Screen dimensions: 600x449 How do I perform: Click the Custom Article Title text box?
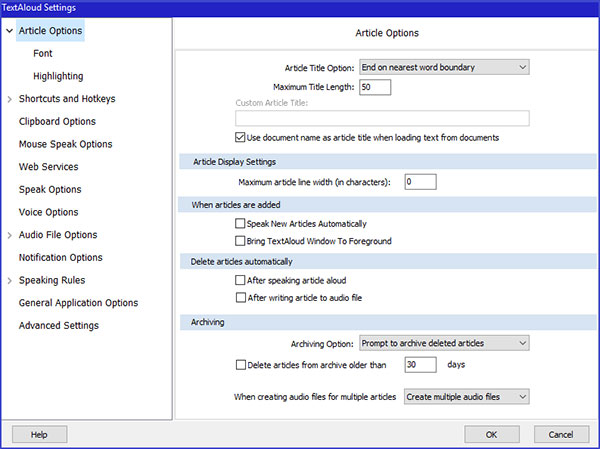pos(382,118)
